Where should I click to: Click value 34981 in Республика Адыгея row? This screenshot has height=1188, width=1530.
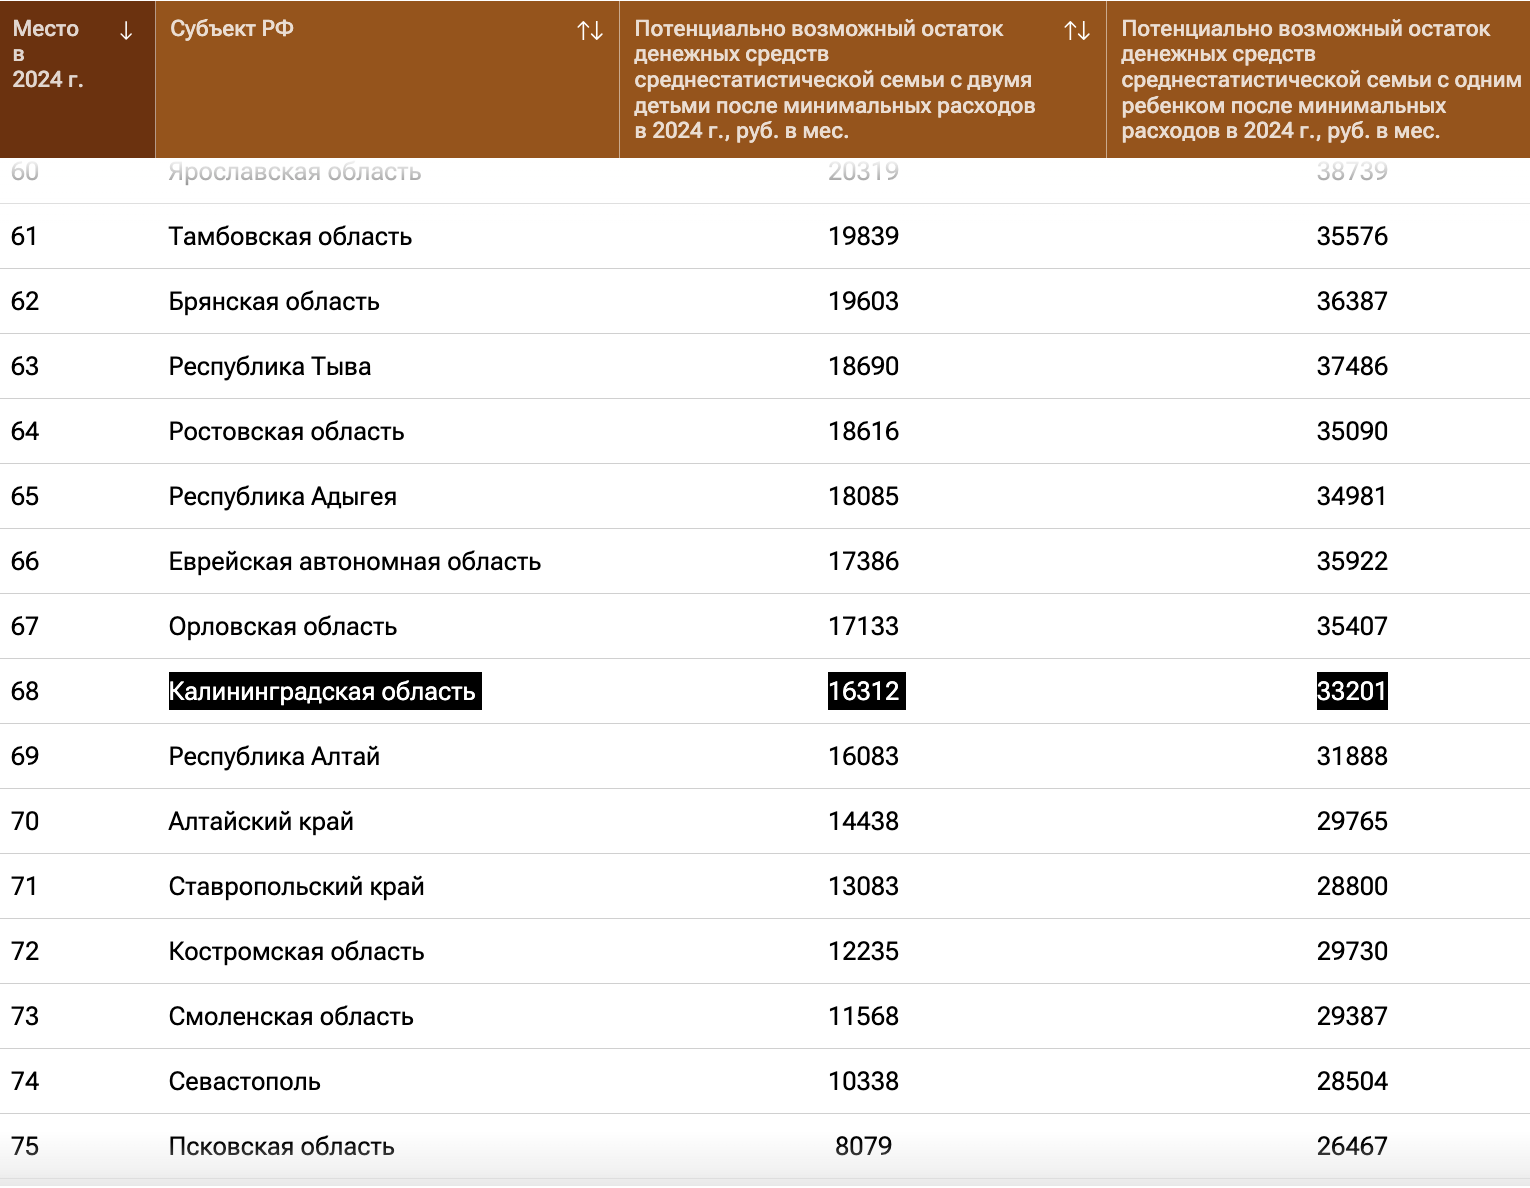point(1352,496)
